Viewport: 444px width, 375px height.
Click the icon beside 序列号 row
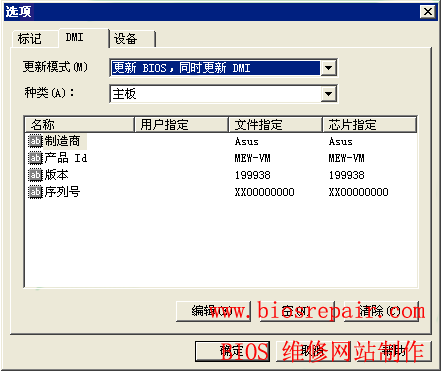[x=35, y=192]
